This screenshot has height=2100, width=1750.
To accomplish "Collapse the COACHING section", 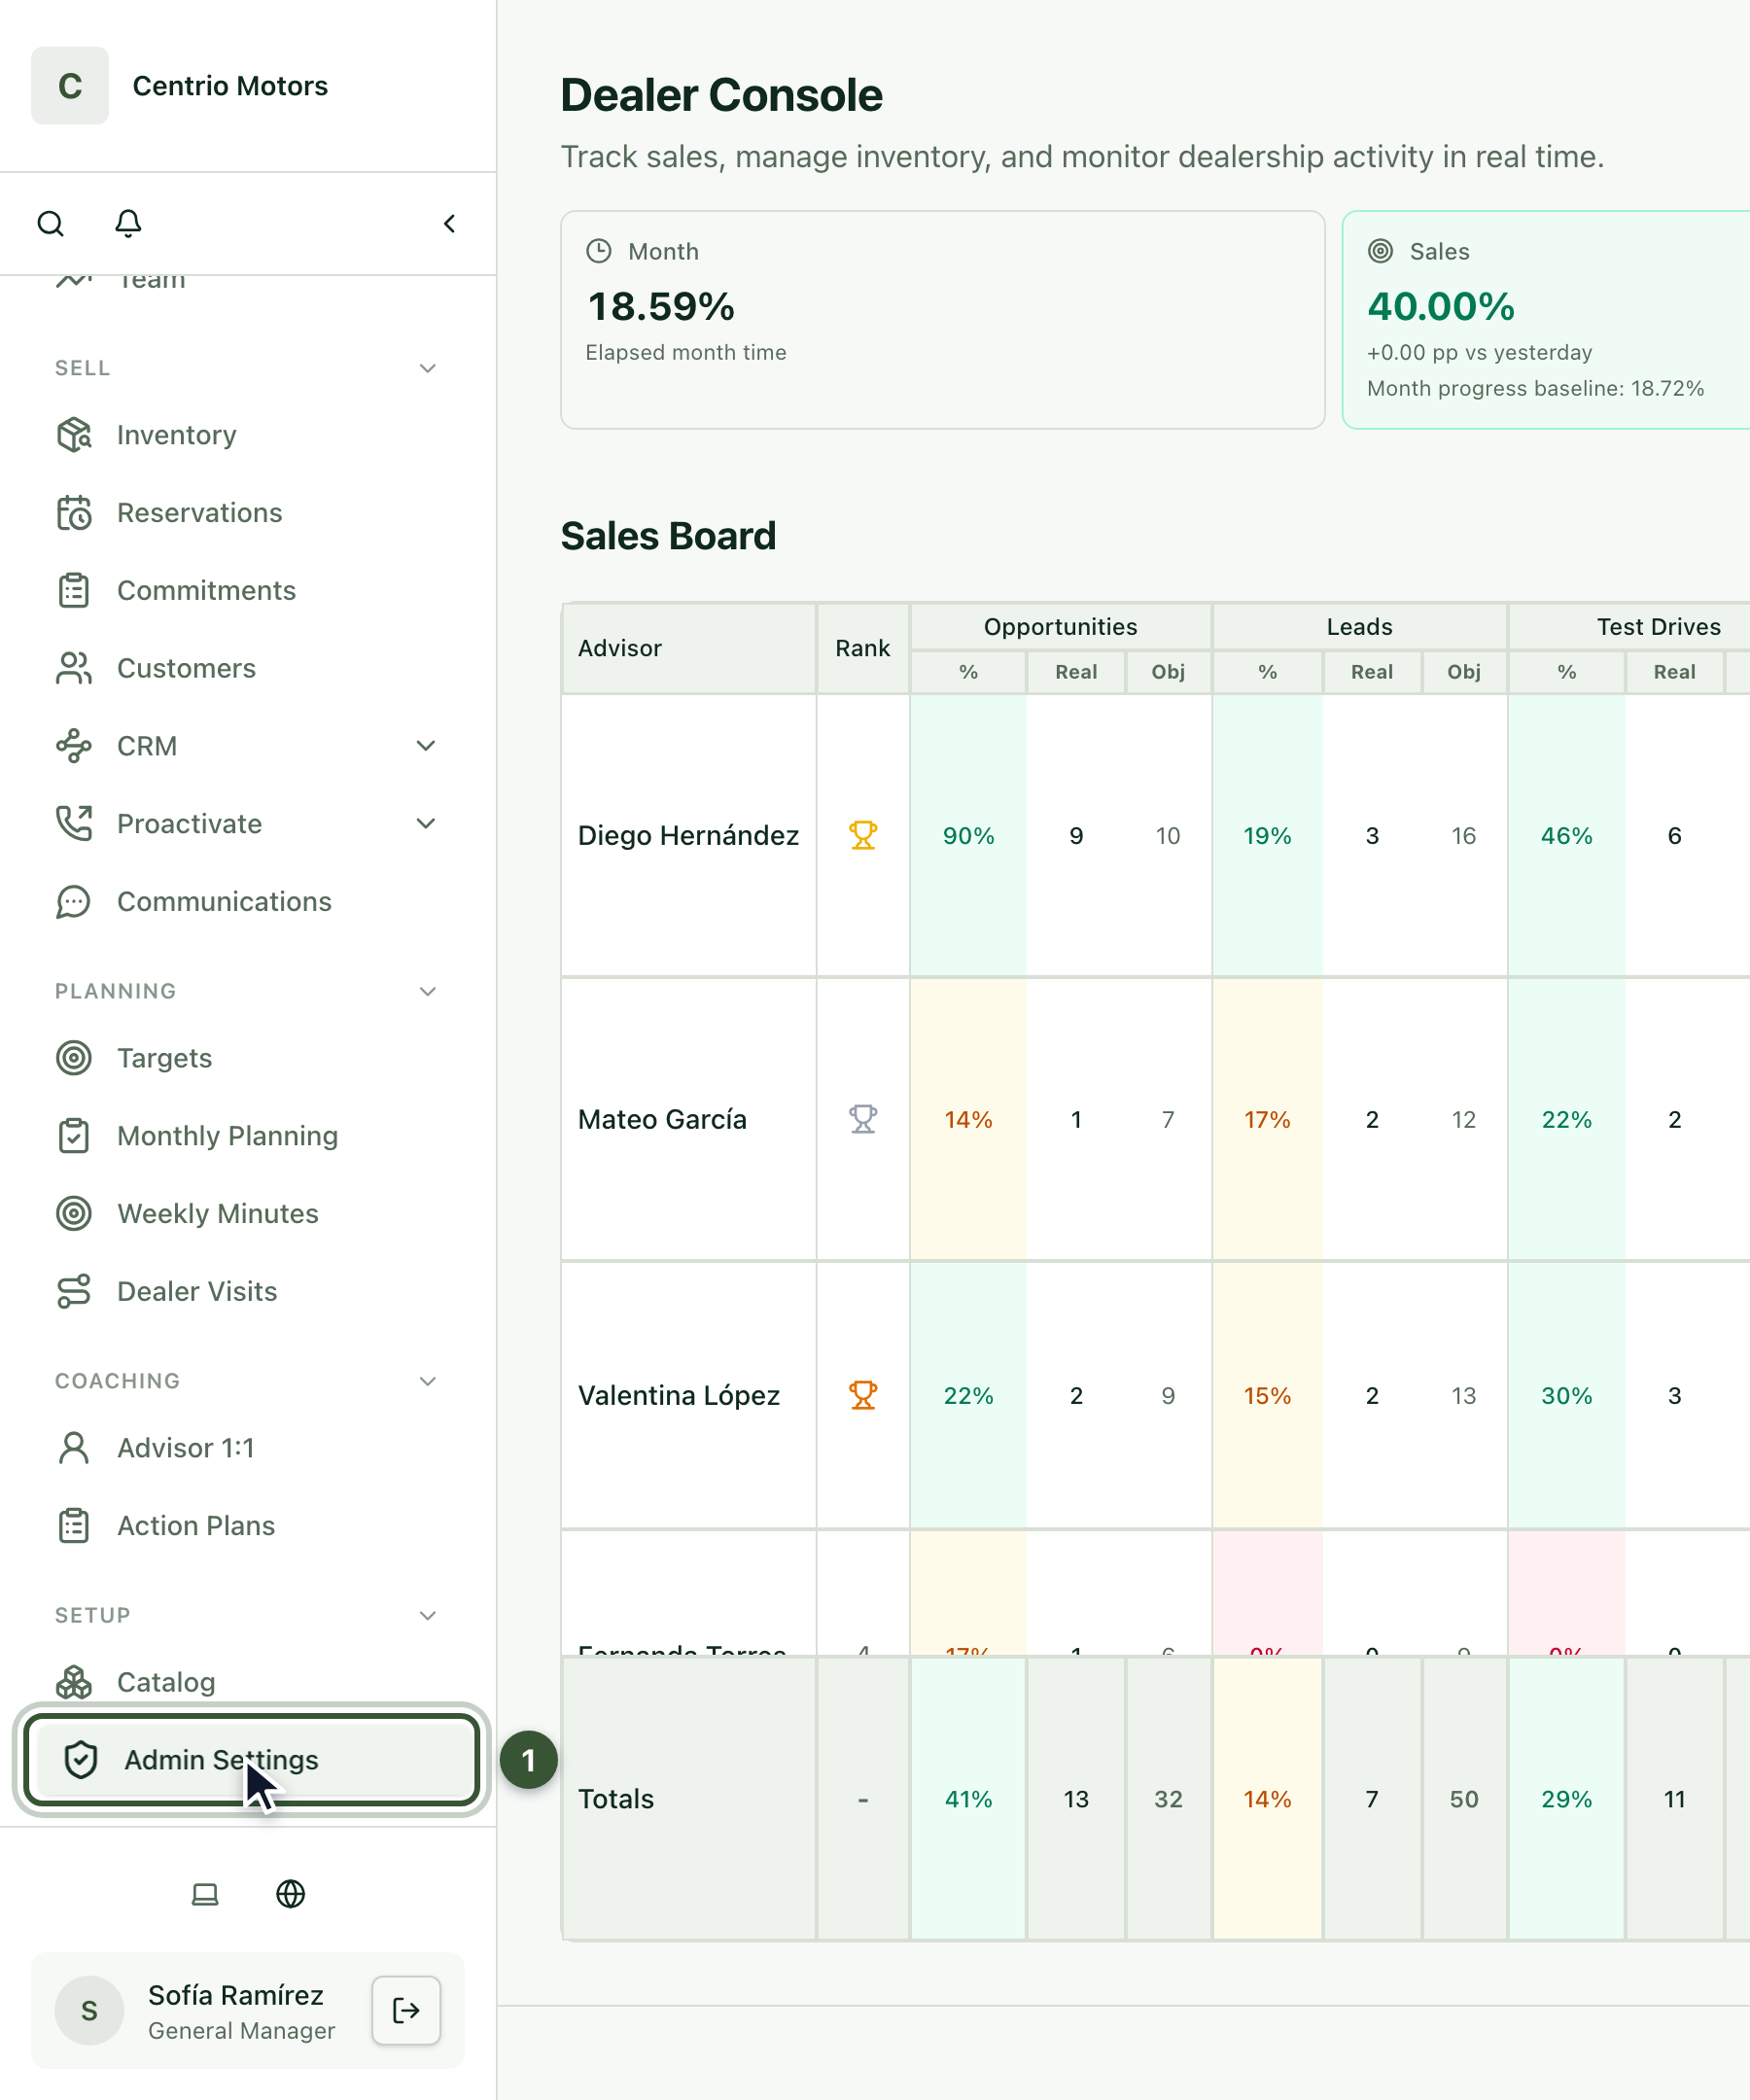I will (x=428, y=1382).
